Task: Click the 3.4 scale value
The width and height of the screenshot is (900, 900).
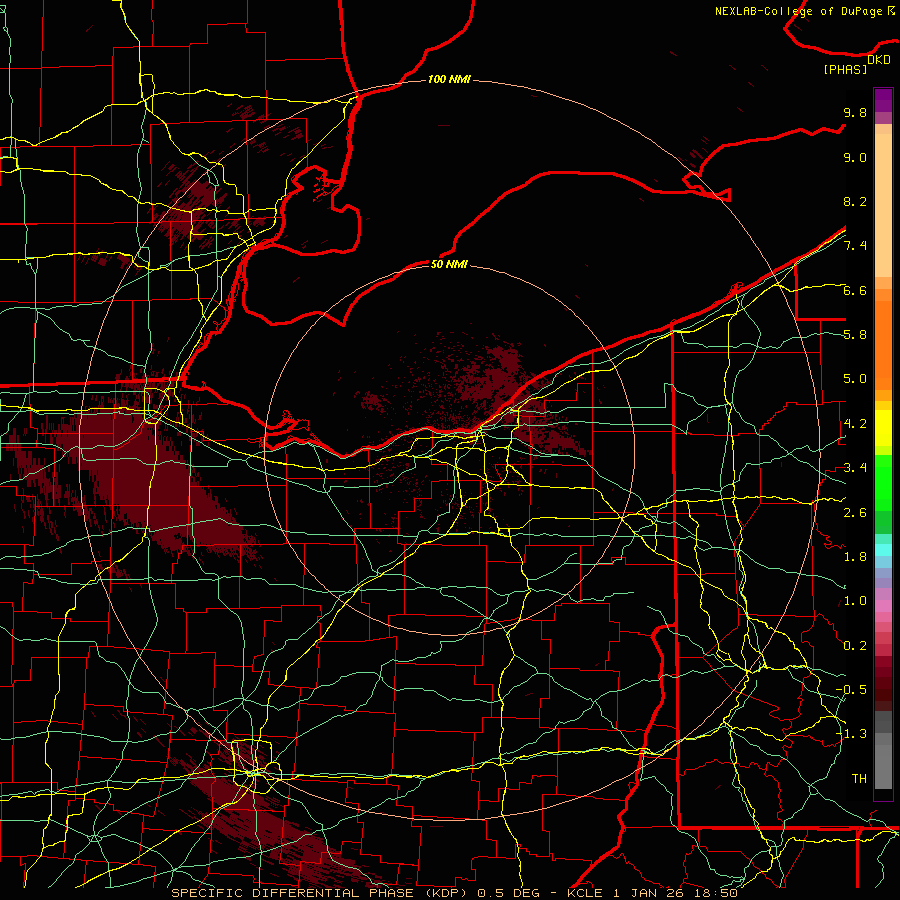Action: pyautogui.click(x=855, y=468)
